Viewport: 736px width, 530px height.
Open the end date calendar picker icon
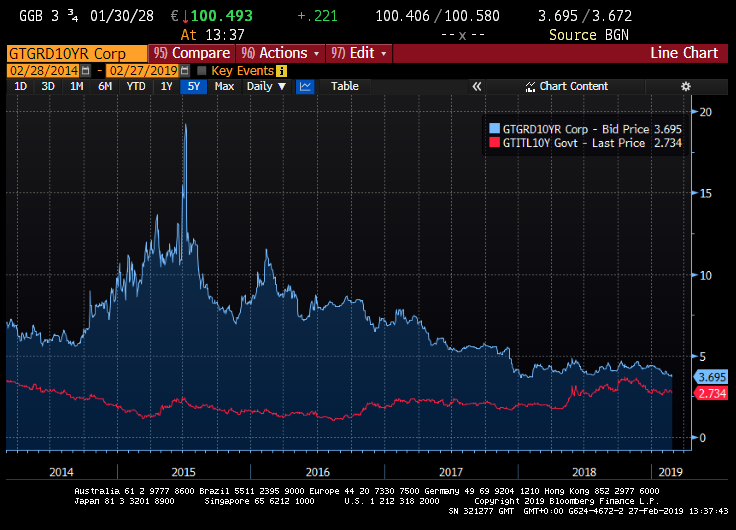pos(185,71)
